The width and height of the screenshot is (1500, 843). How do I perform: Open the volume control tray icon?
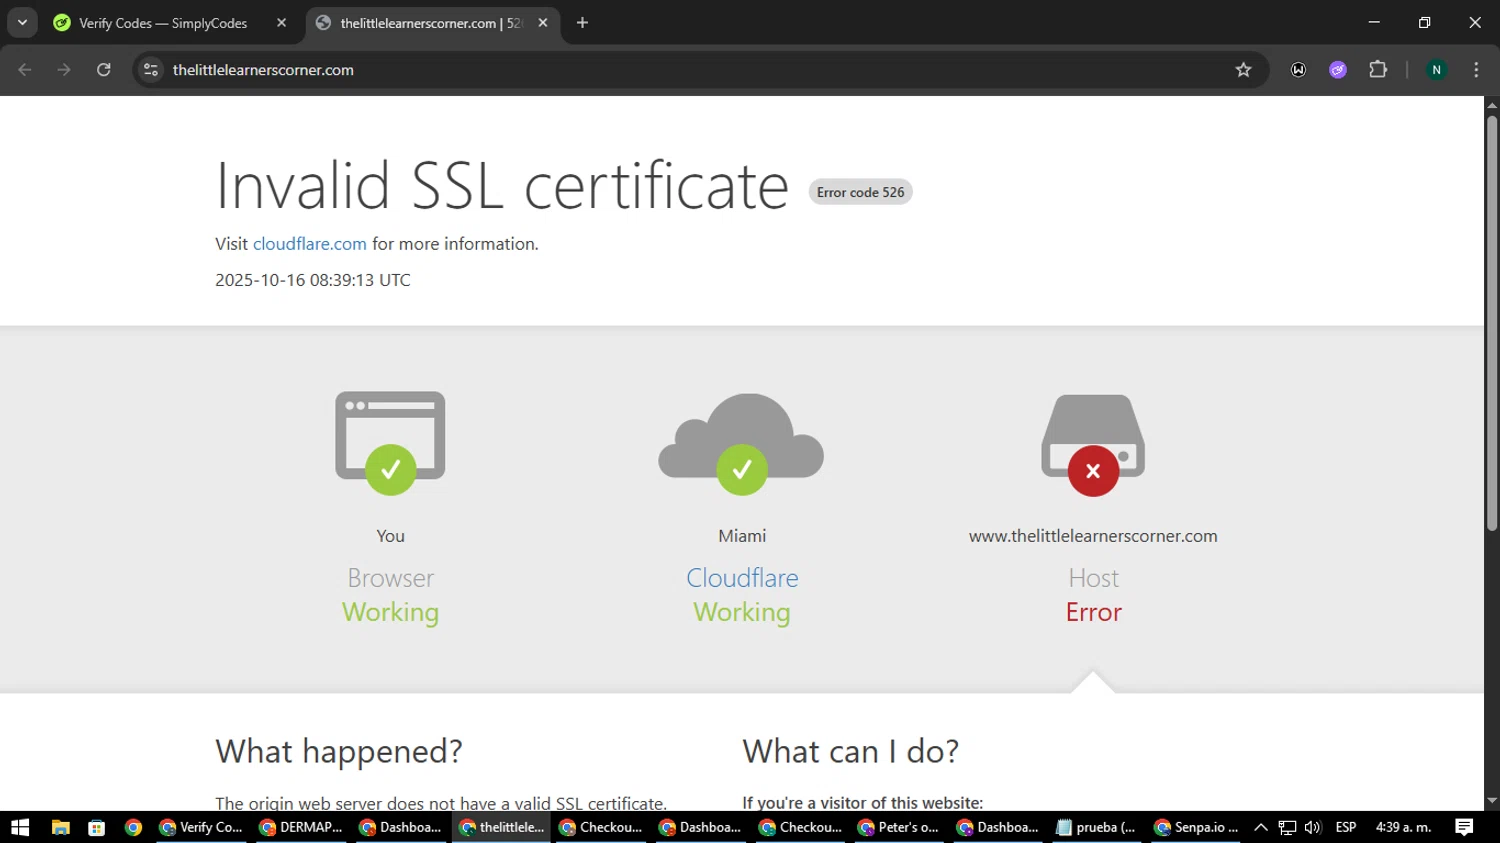tap(1313, 827)
